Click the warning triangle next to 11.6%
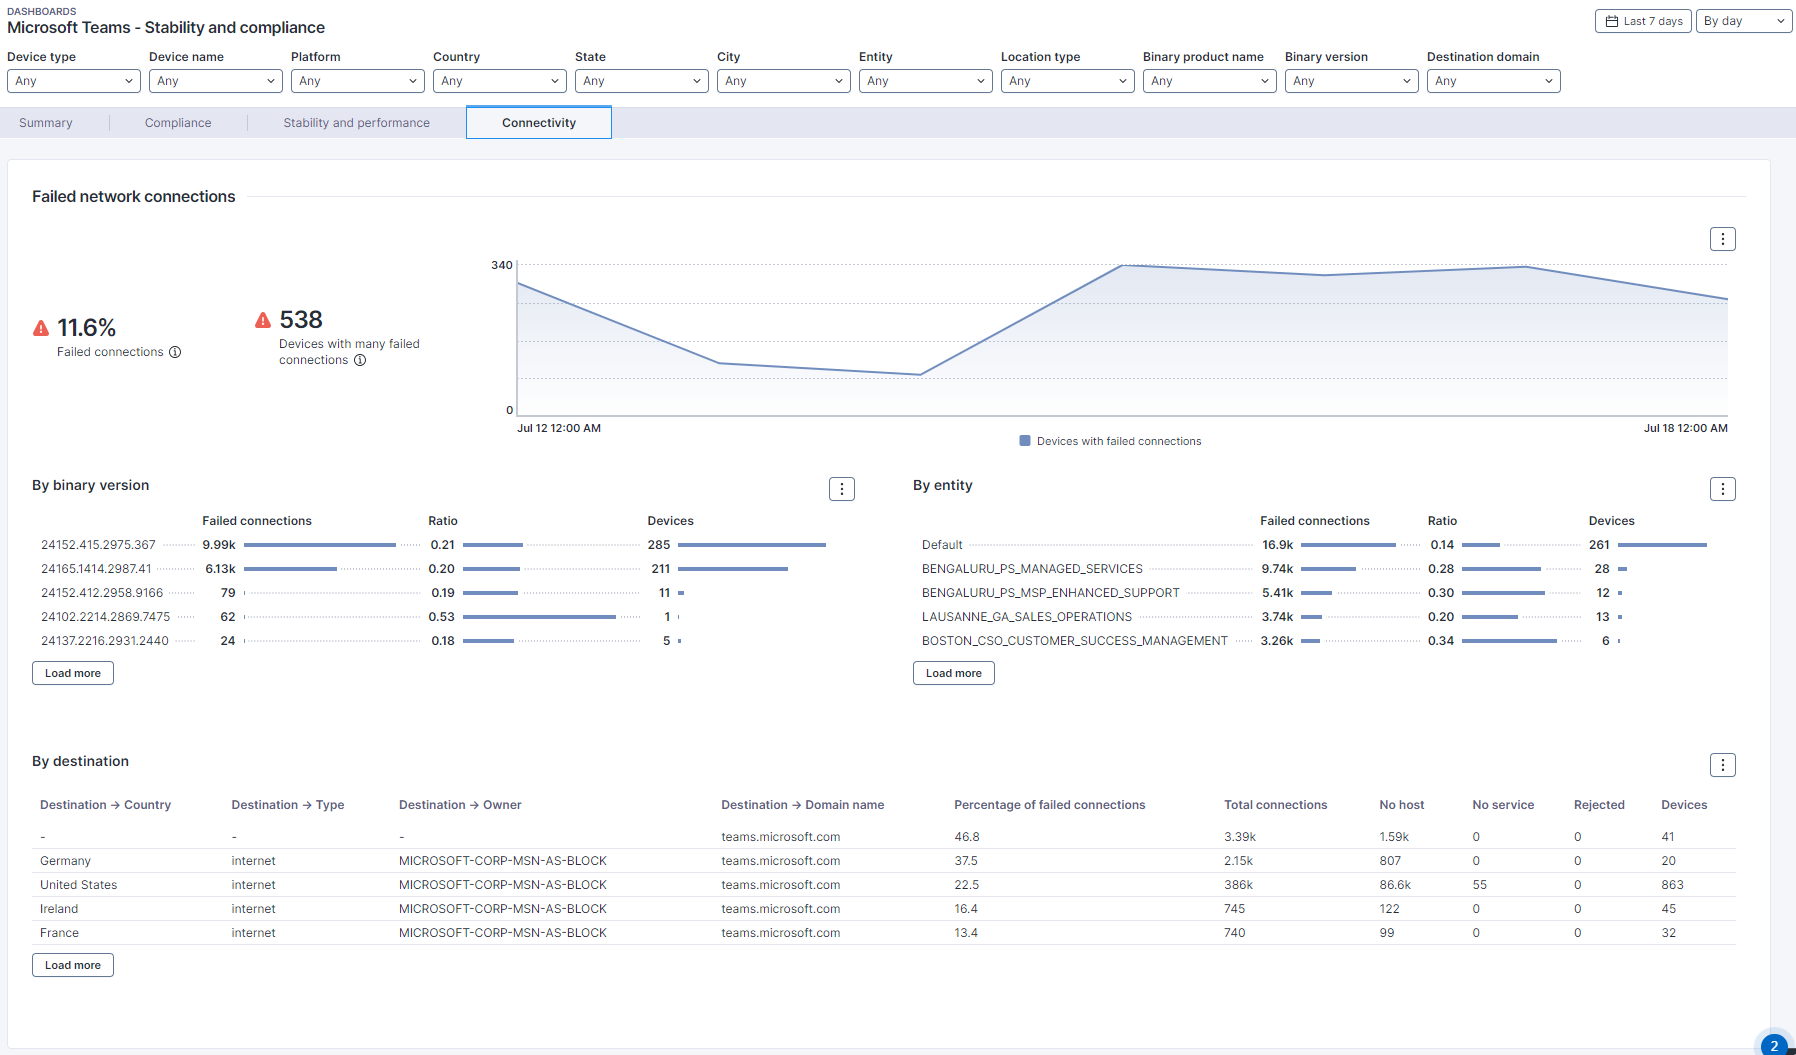Viewport: 1796px width, 1055px height. coord(41,328)
